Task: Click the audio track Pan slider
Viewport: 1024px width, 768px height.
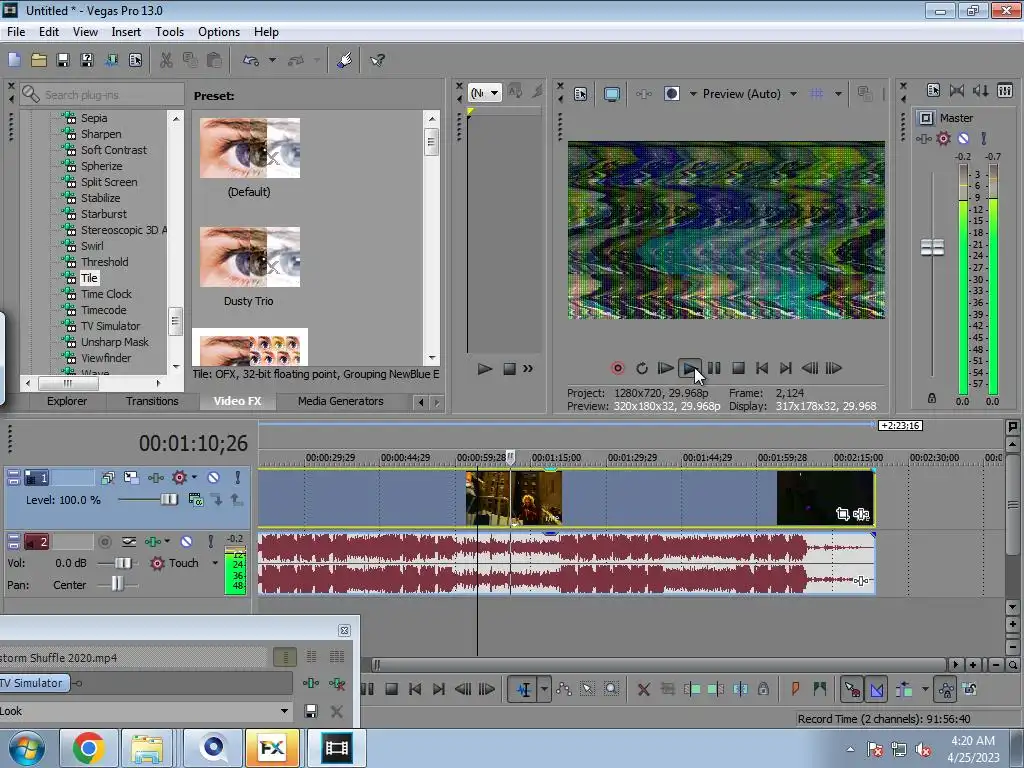Action: 117,584
